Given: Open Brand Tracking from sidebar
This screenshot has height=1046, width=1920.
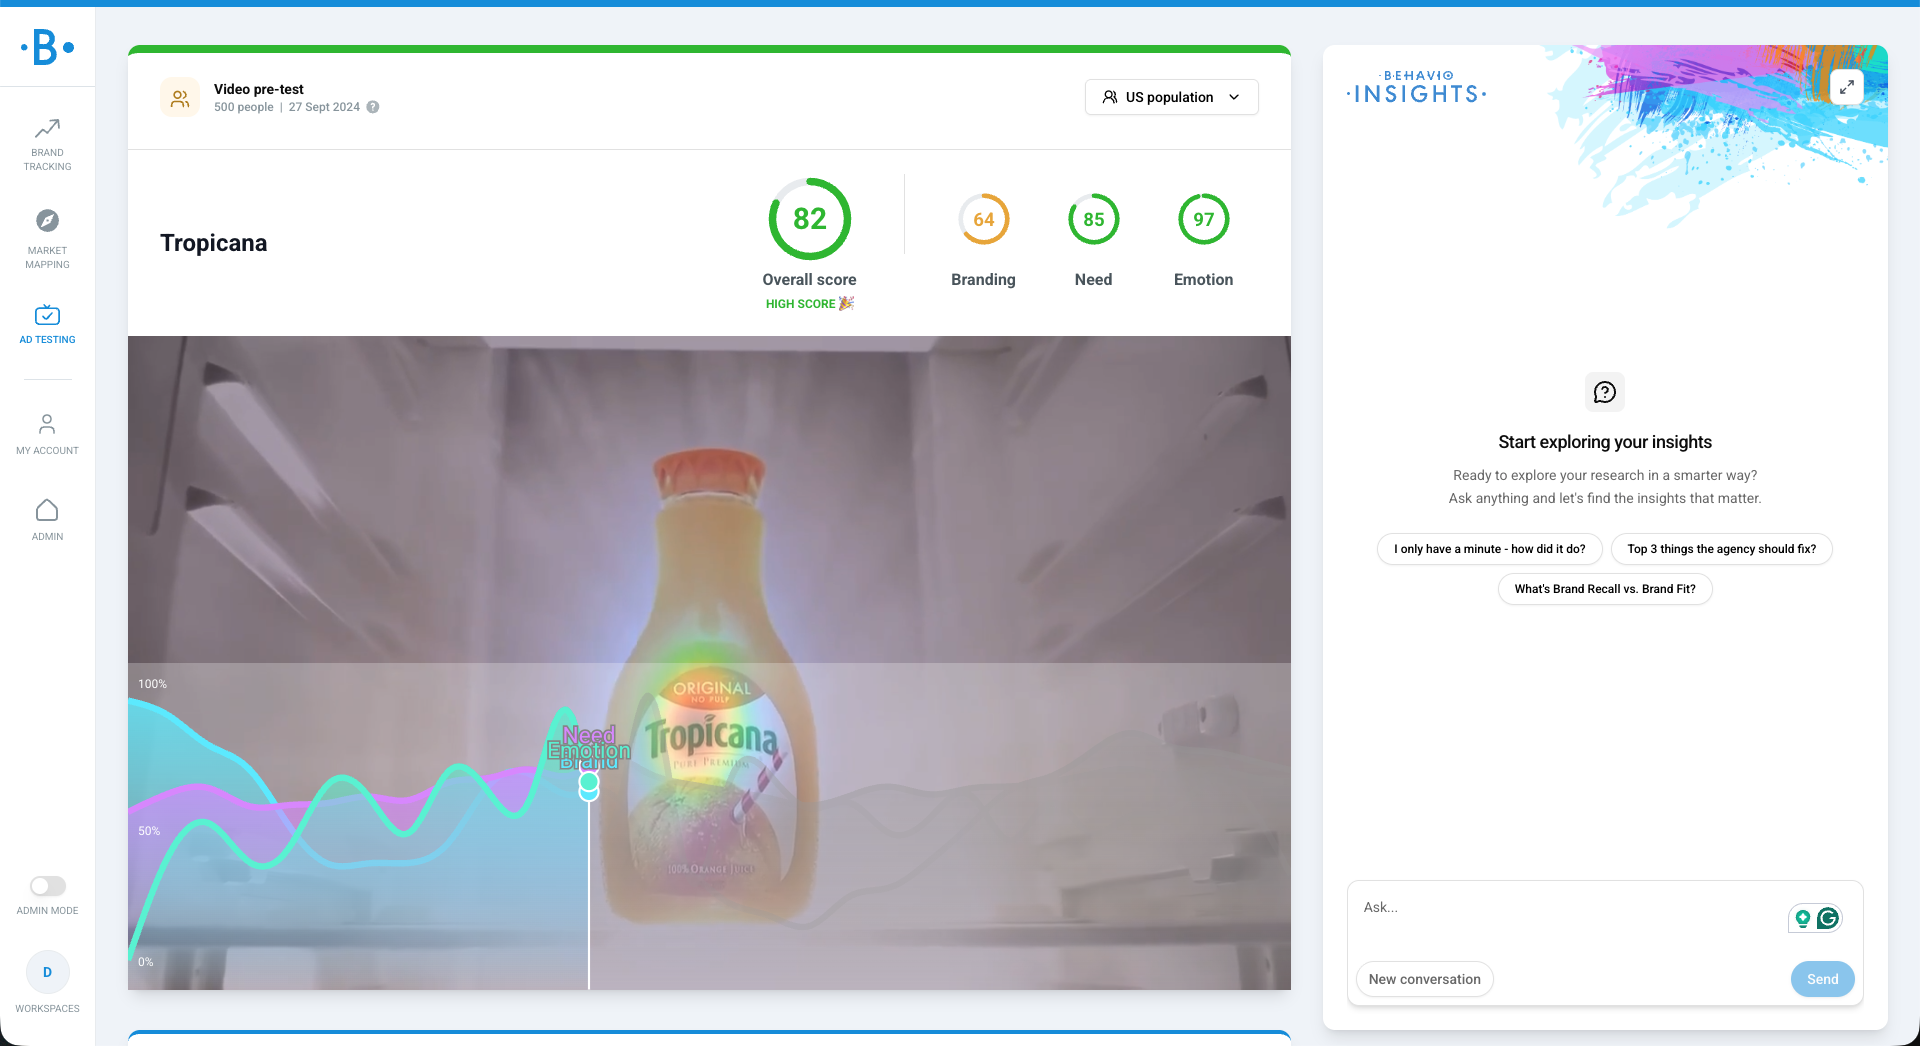Looking at the screenshot, I should click(47, 145).
